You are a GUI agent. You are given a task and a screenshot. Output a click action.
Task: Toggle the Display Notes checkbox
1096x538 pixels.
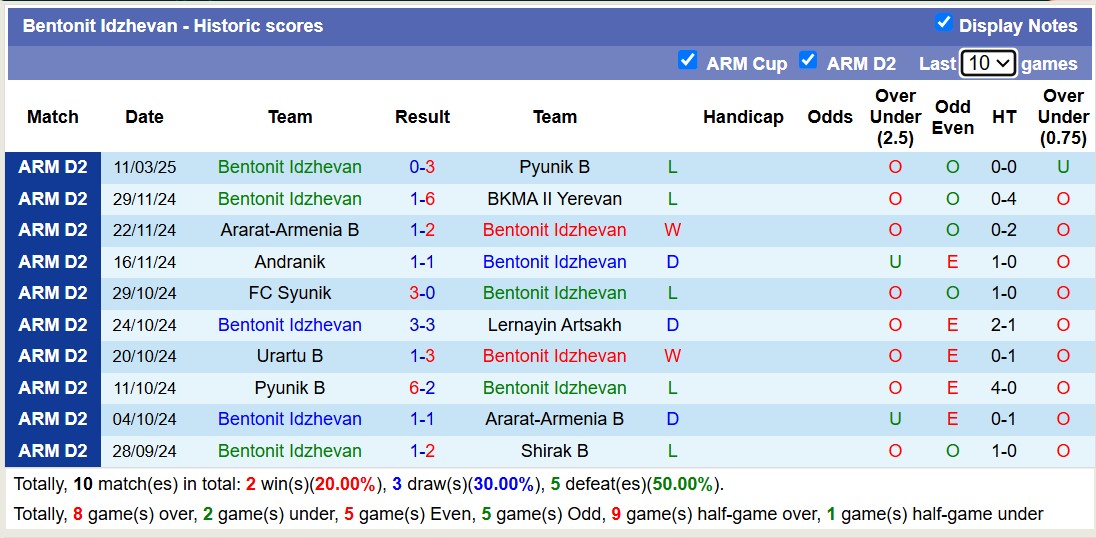(x=943, y=23)
